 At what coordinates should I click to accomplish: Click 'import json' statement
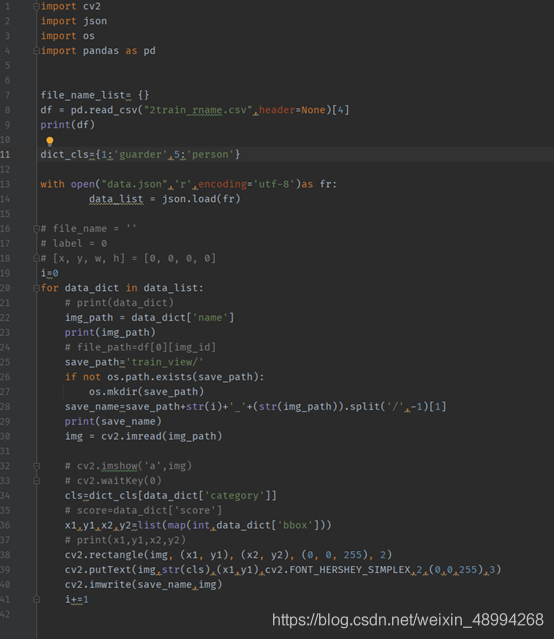click(74, 21)
